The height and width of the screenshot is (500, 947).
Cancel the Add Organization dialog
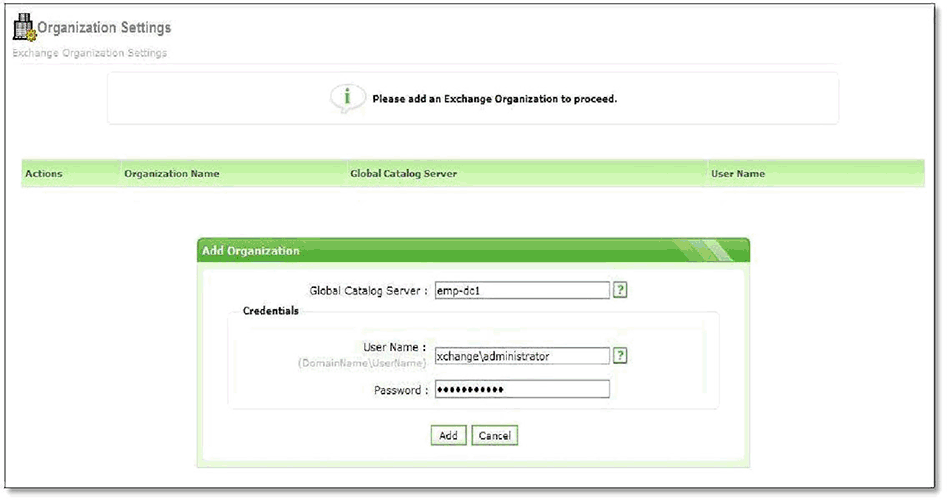[x=495, y=436]
